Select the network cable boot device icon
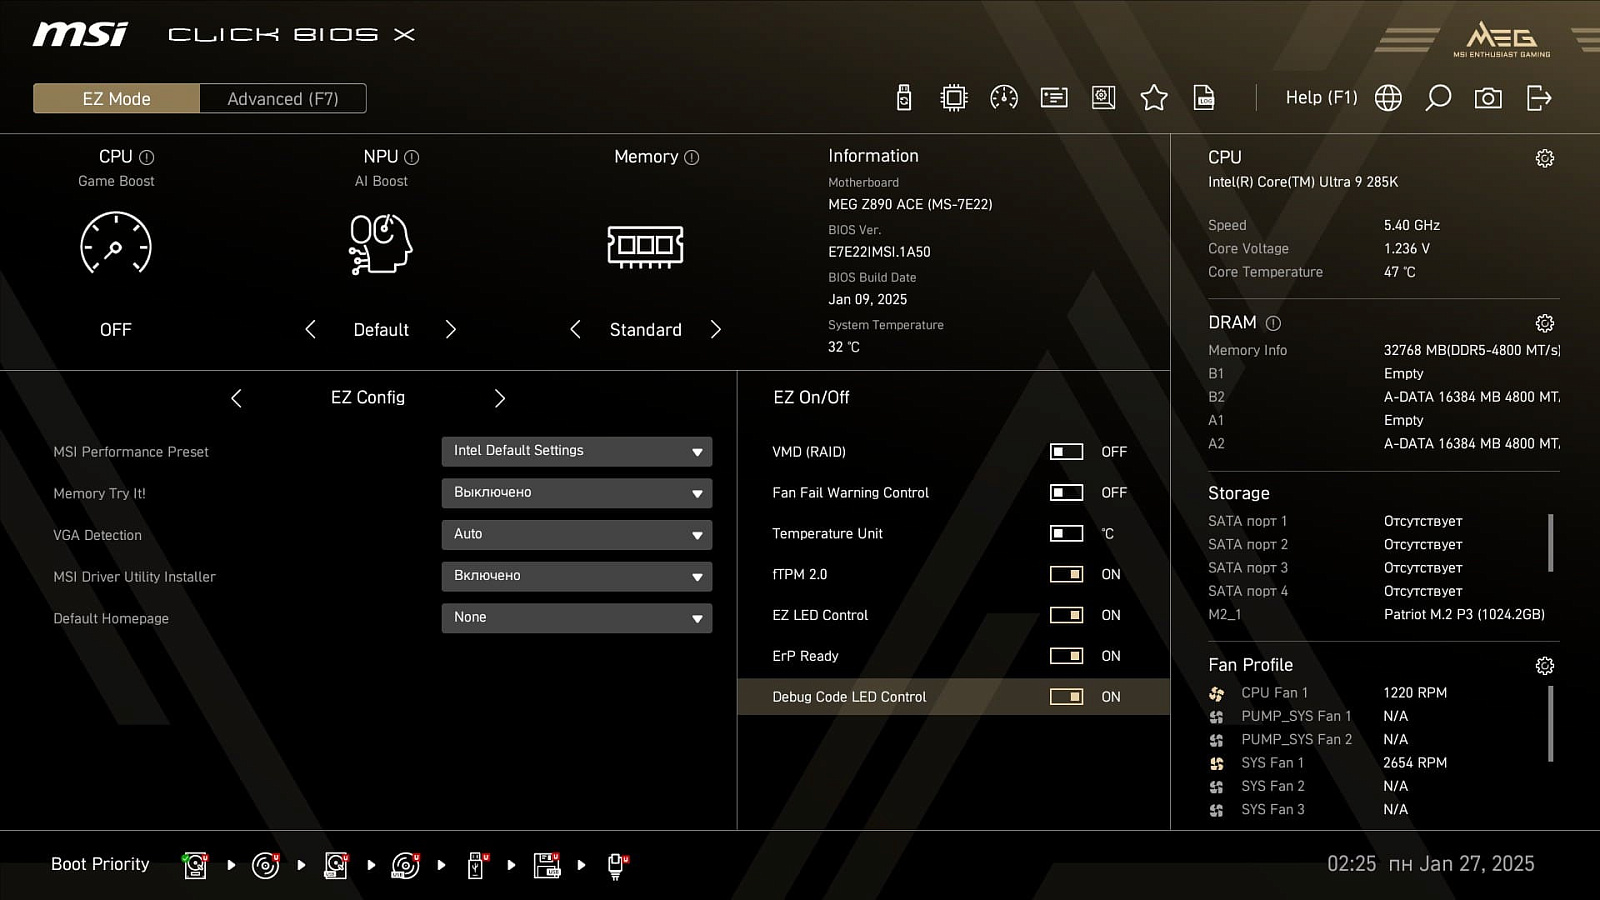Image resolution: width=1600 pixels, height=900 pixels. click(617, 866)
